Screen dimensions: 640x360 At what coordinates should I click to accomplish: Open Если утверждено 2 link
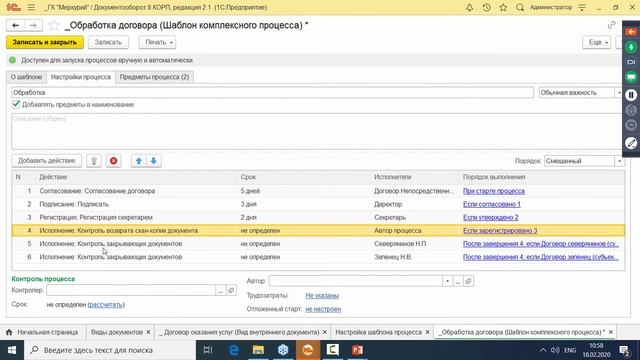(x=491, y=218)
